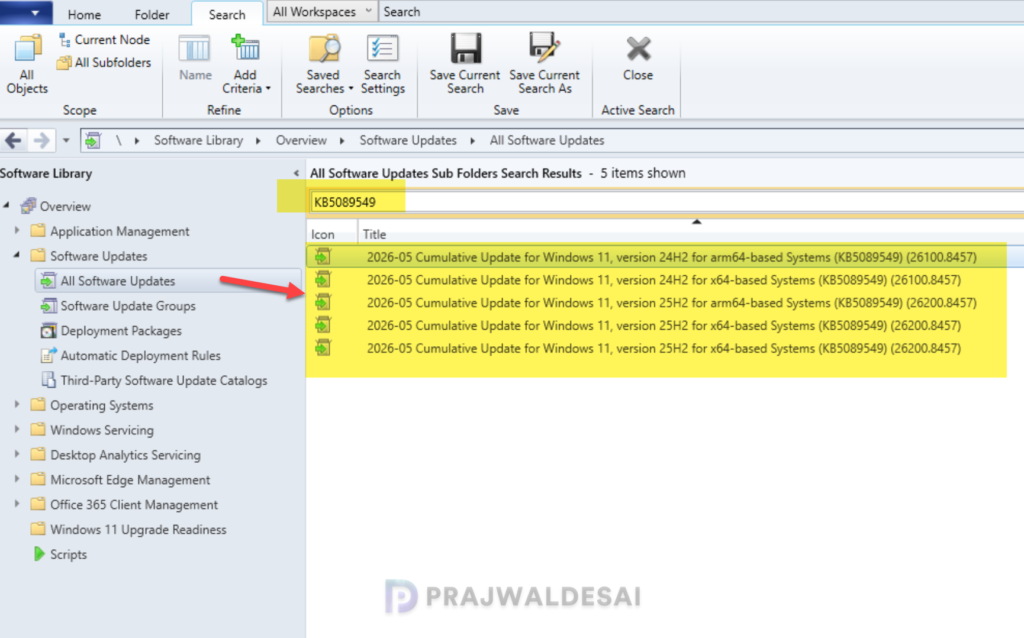The height and width of the screenshot is (638, 1024).
Task: Click Software Library in breadcrumb
Action: tap(199, 140)
